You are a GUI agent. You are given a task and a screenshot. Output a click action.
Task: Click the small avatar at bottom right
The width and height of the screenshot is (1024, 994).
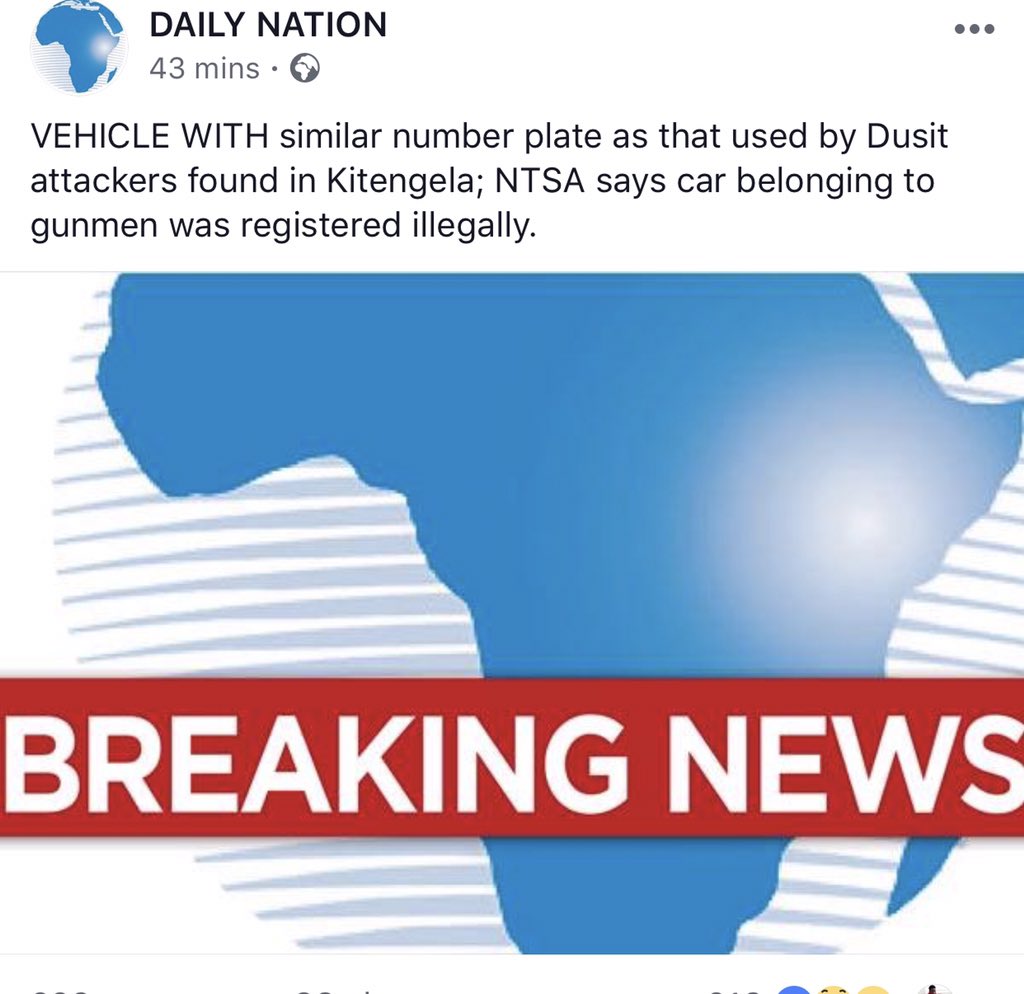(x=935, y=989)
